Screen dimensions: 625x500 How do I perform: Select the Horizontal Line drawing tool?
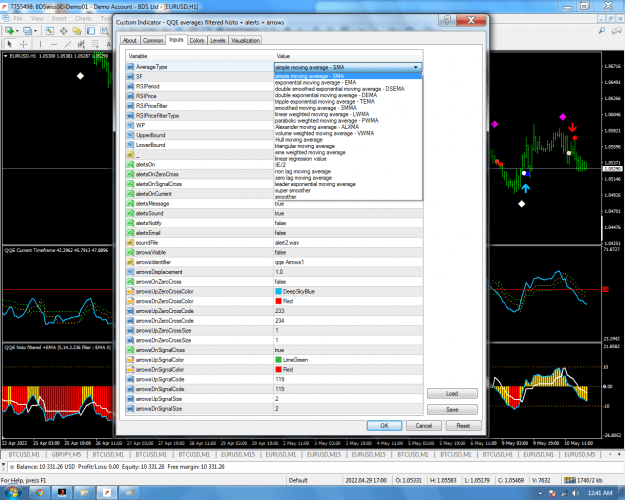click(x=54, y=44)
